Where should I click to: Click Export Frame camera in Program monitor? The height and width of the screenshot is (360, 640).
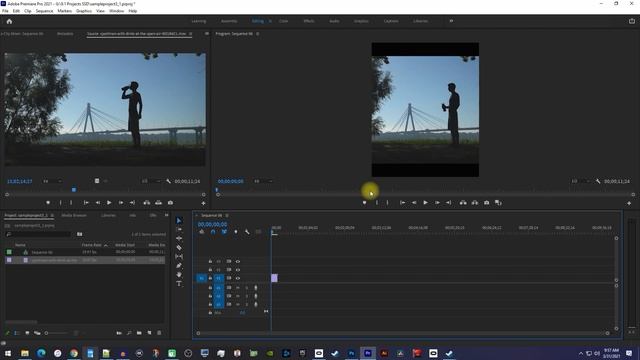point(487,202)
